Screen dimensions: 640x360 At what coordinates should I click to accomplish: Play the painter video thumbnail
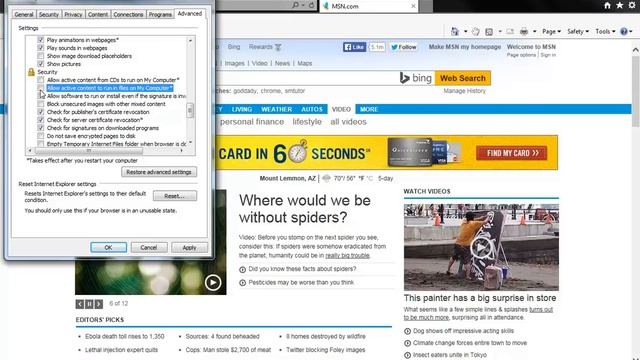click(481, 247)
